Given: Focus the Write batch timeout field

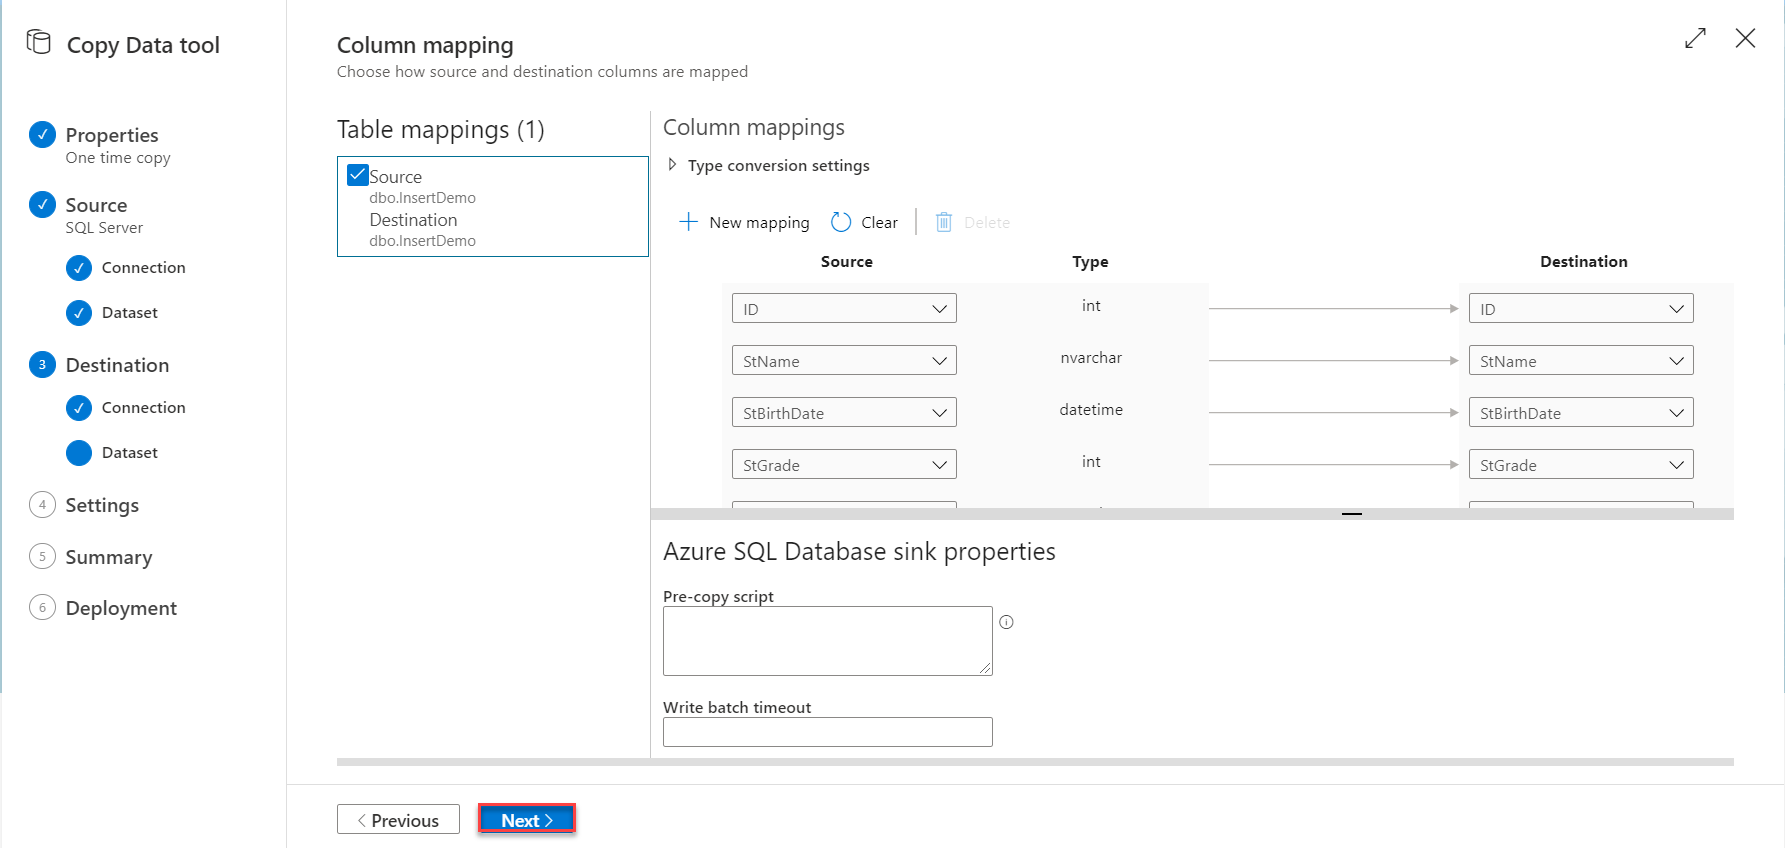Looking at the screenshot, I should point(827,732).
